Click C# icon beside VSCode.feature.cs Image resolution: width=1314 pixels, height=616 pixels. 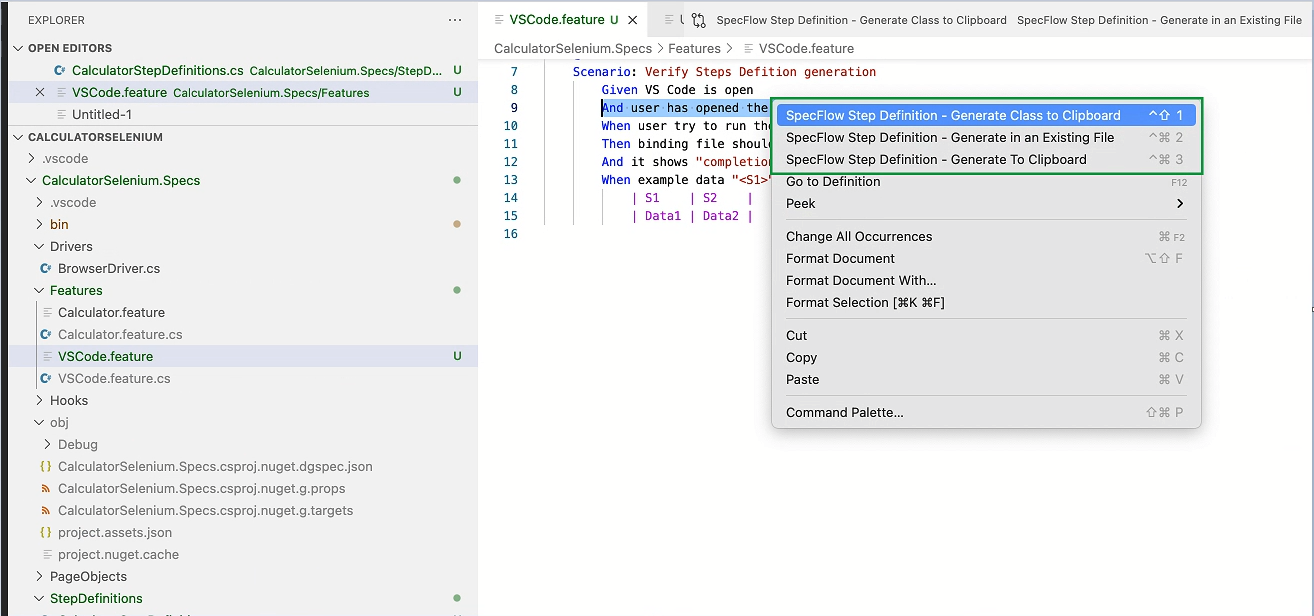coord(46,378)
